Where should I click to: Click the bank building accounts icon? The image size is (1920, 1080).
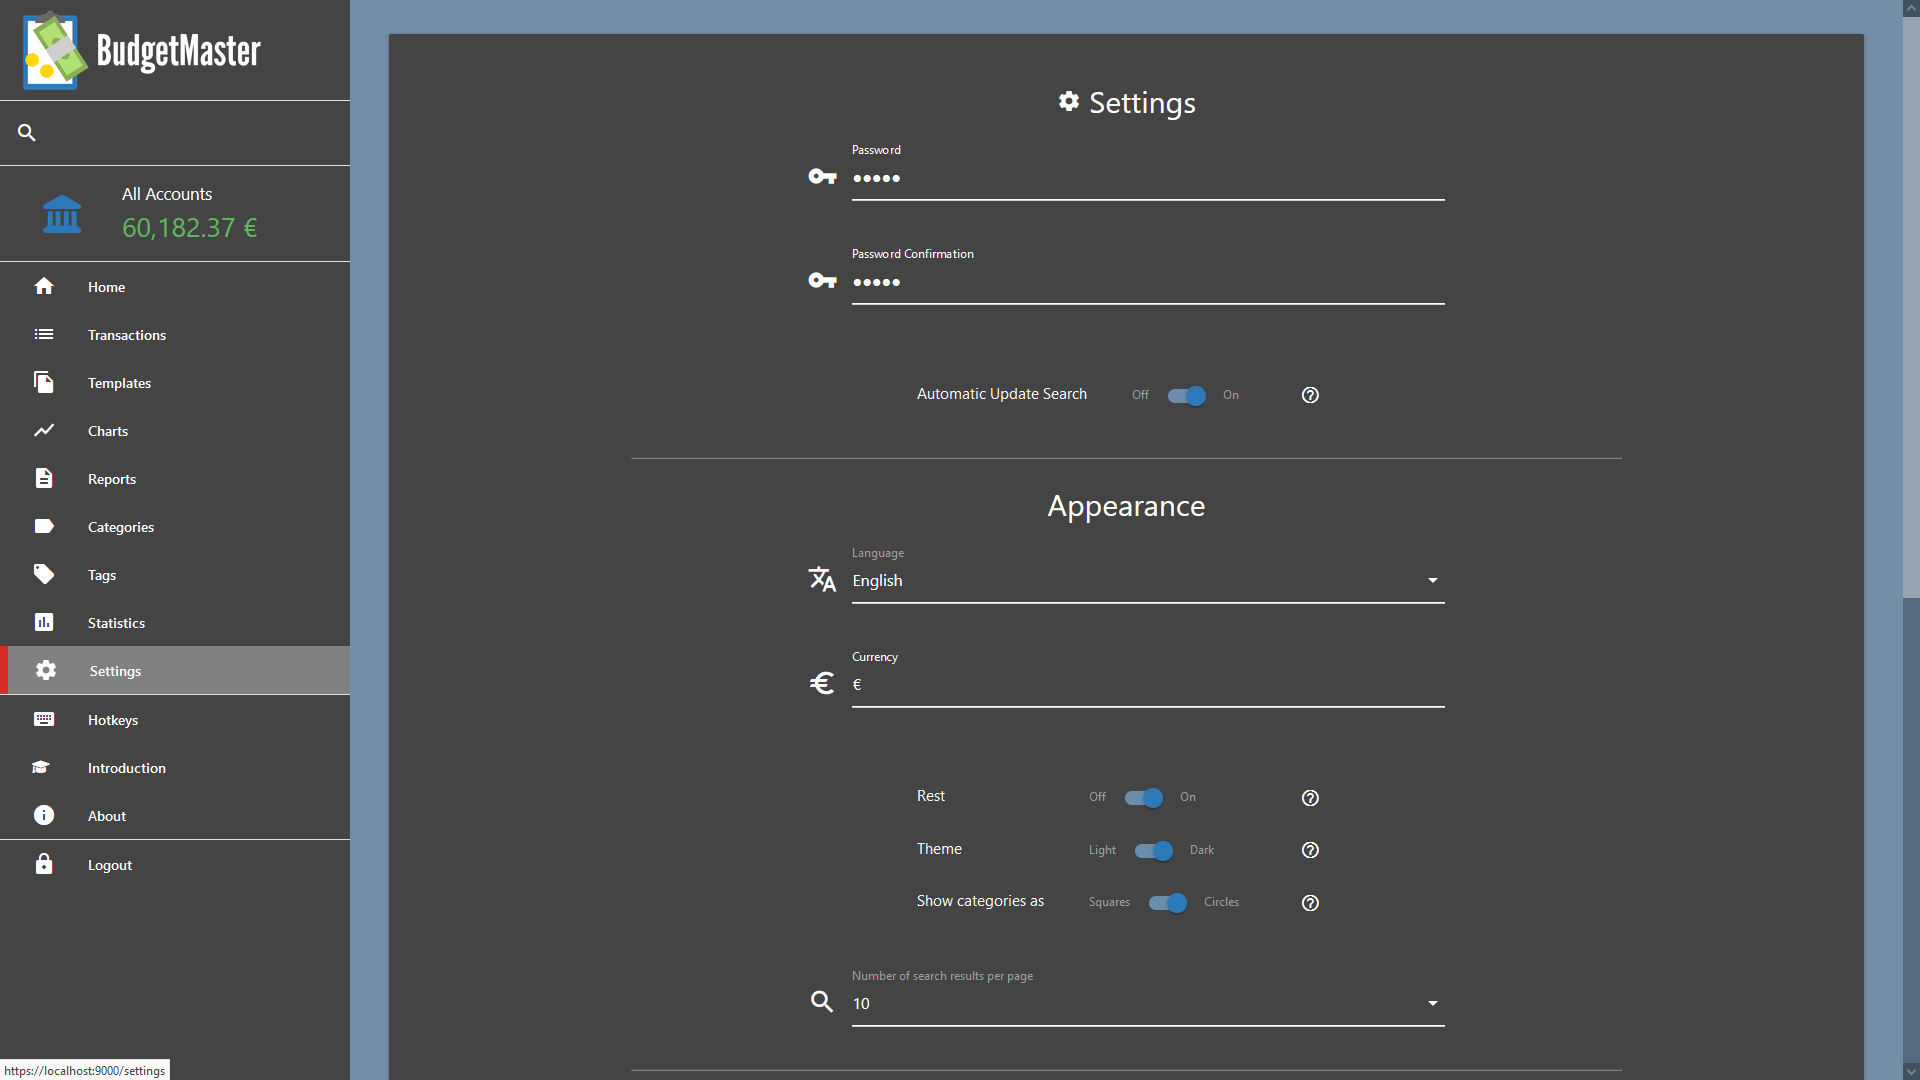pos(62,214)
